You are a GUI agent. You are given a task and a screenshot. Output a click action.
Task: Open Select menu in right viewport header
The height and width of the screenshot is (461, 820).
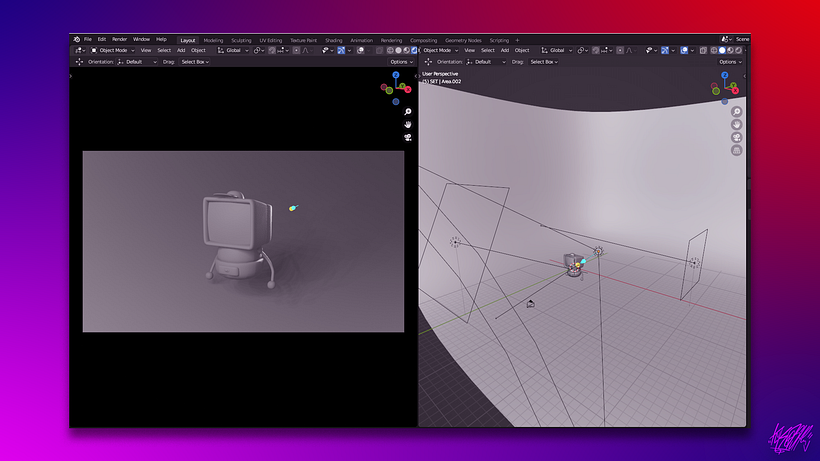coord(488,50)
